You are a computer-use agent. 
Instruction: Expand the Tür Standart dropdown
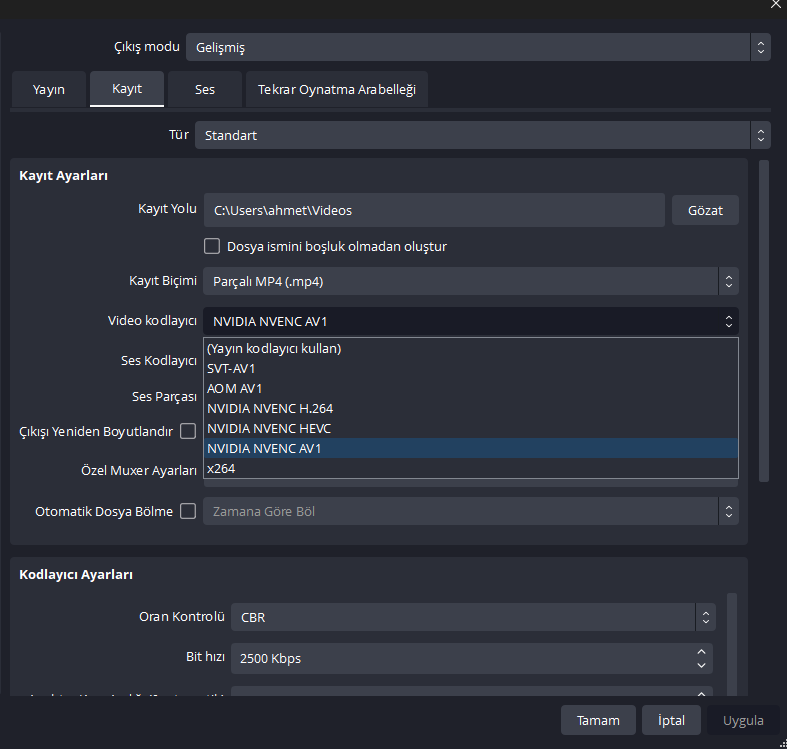click(x=482, y=135)
